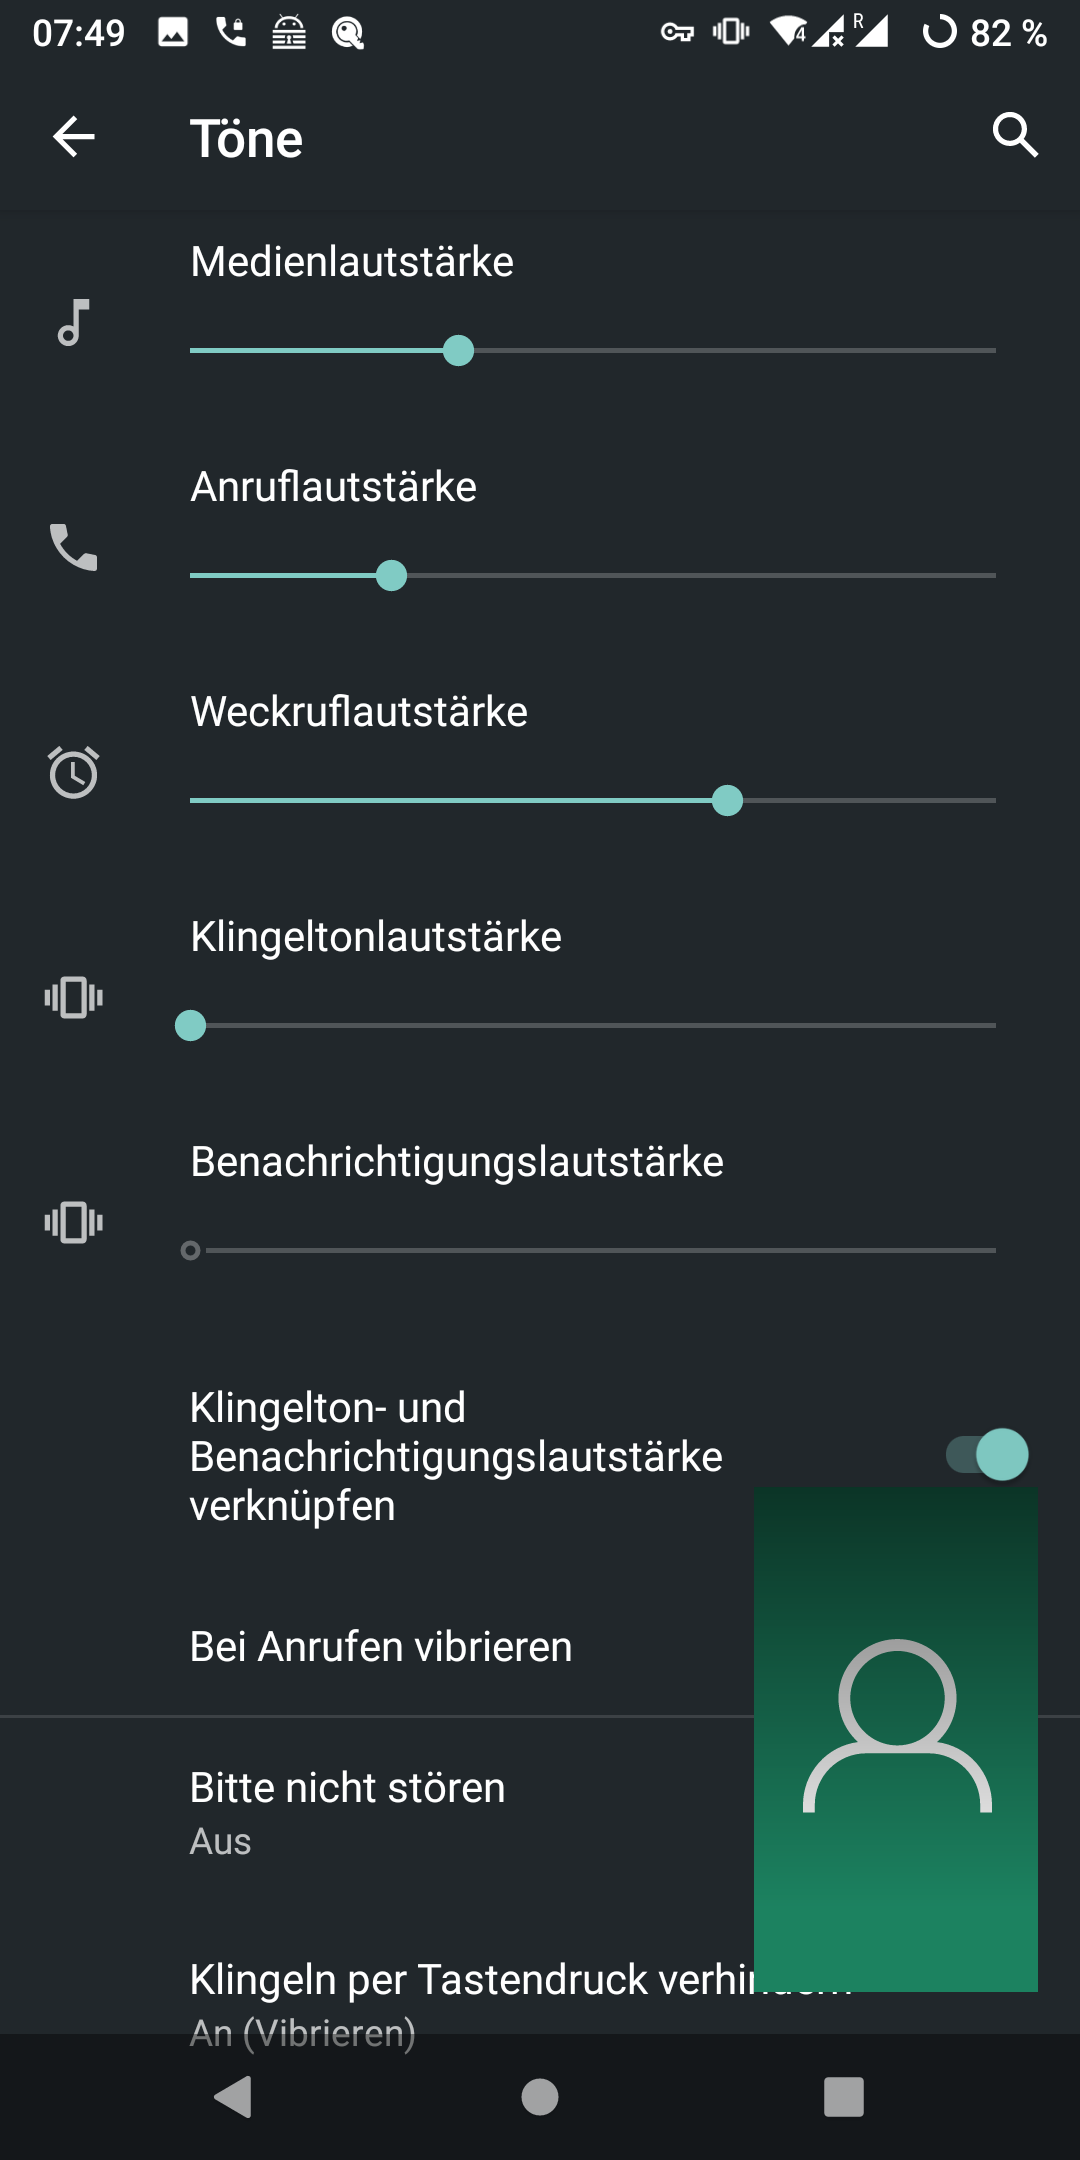Open recent apps with the square button

[843, 2096]
